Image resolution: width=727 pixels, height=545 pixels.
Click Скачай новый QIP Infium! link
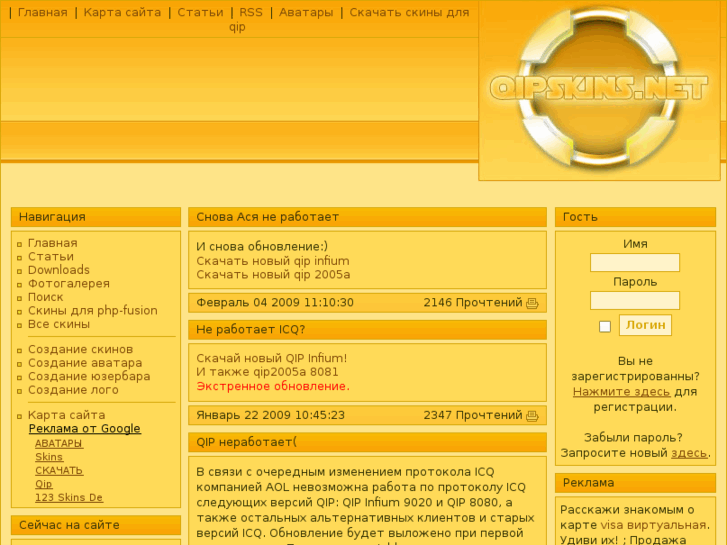coord(272,359)
